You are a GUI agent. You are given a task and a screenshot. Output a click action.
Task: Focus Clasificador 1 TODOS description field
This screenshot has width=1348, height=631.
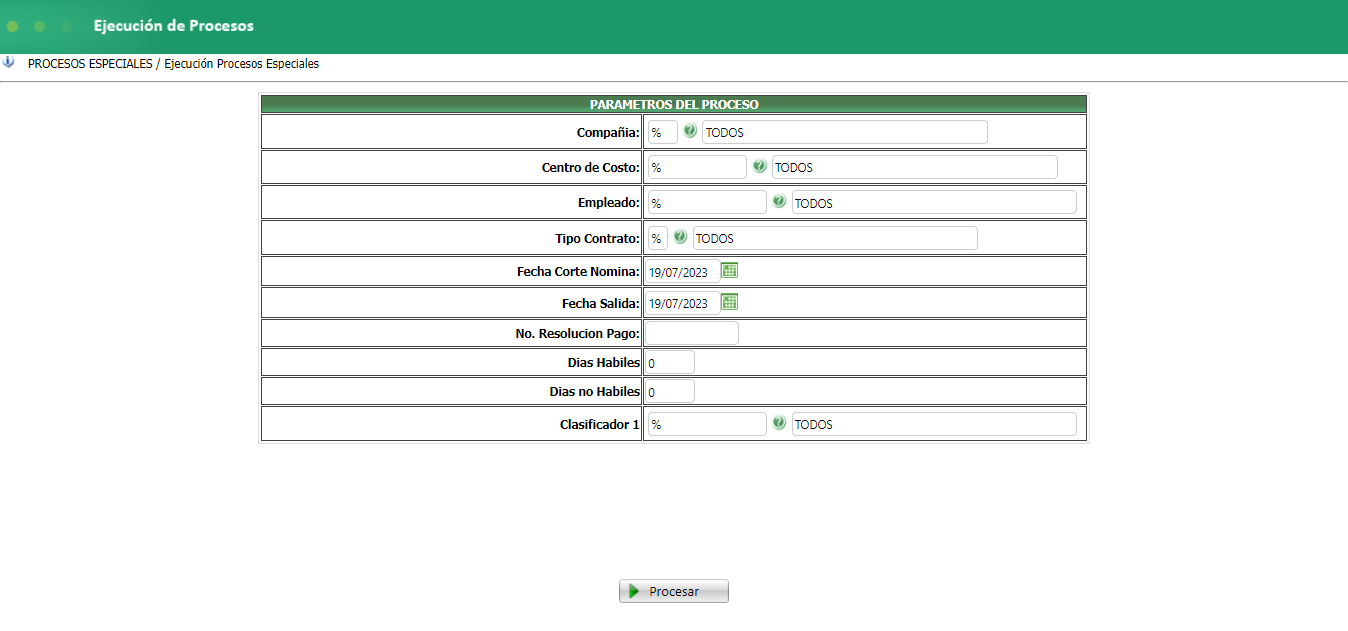point(934,424)
